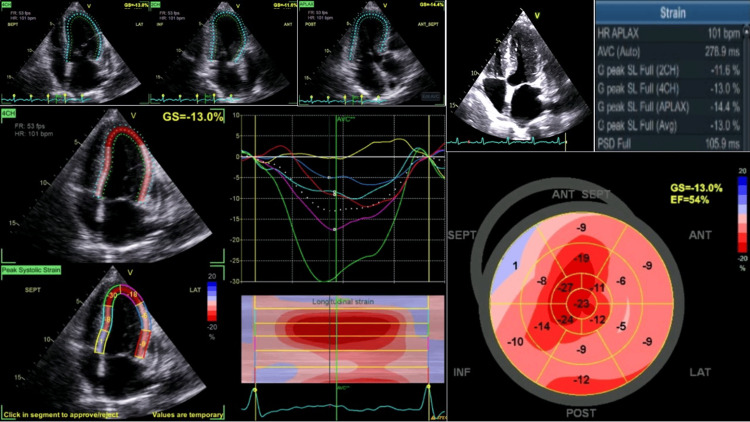
Task: Click bull's-eye basal septal segment 1
Action: point(515,266)
